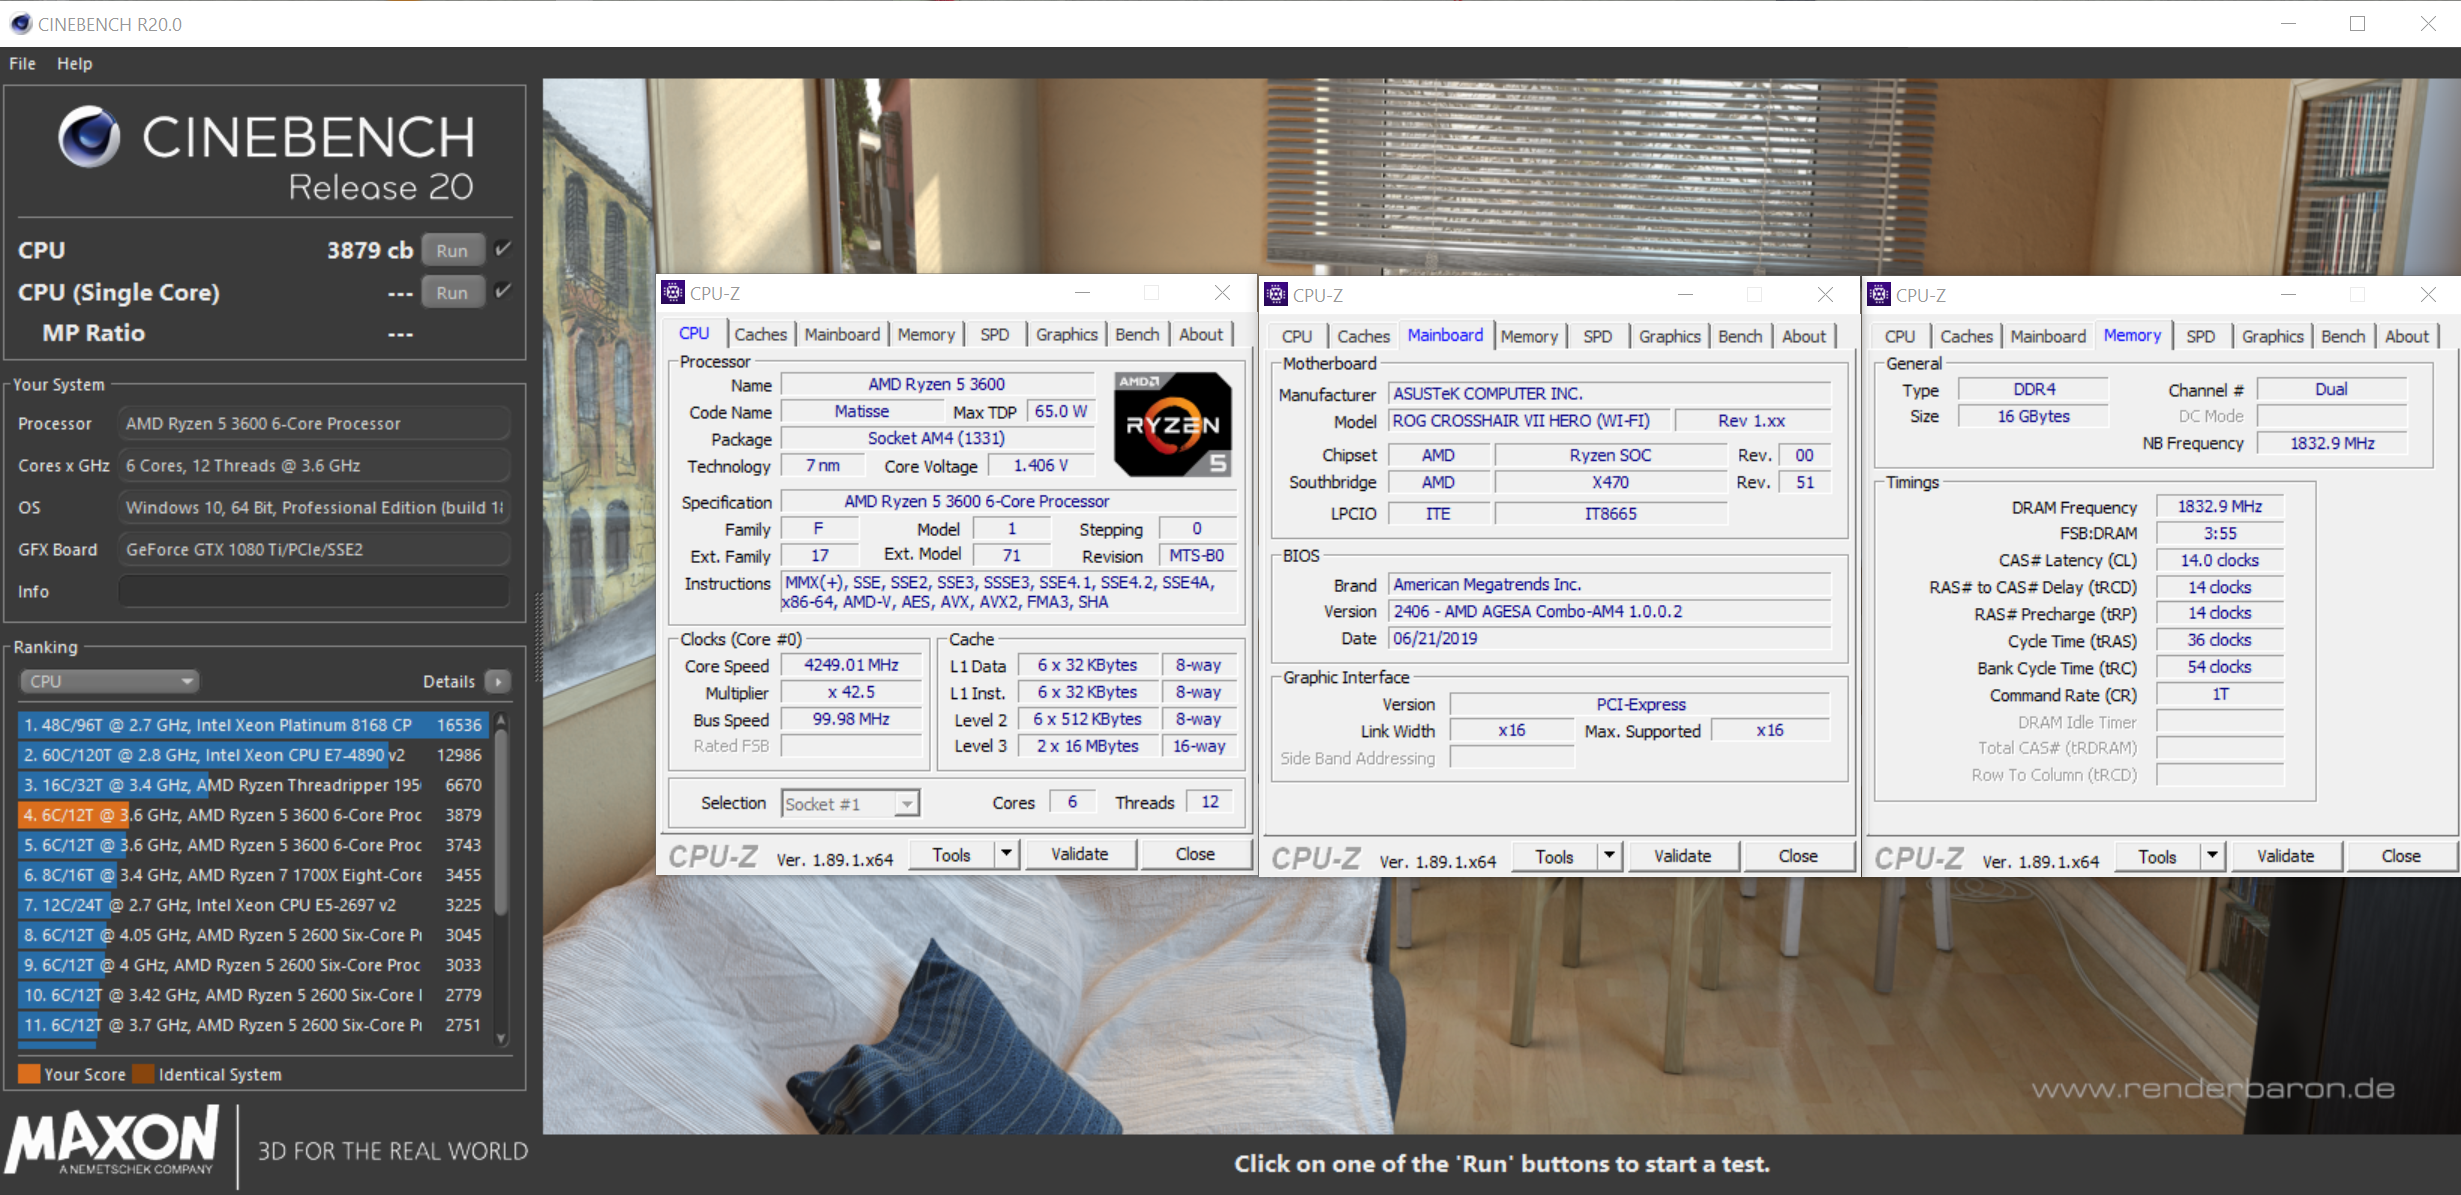
Task: Toggle the CPU test checkbox
Action: [503, 249]
